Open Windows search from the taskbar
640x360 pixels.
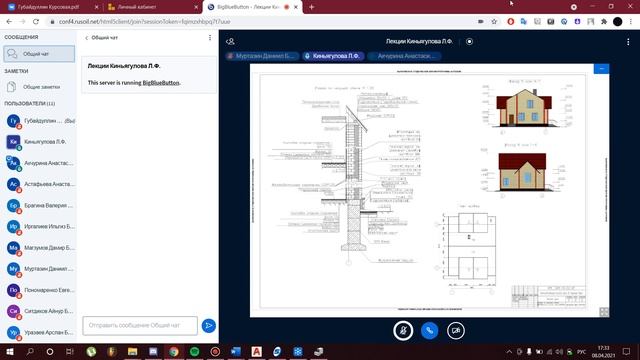pyautogui.click(x=30, y=351)
